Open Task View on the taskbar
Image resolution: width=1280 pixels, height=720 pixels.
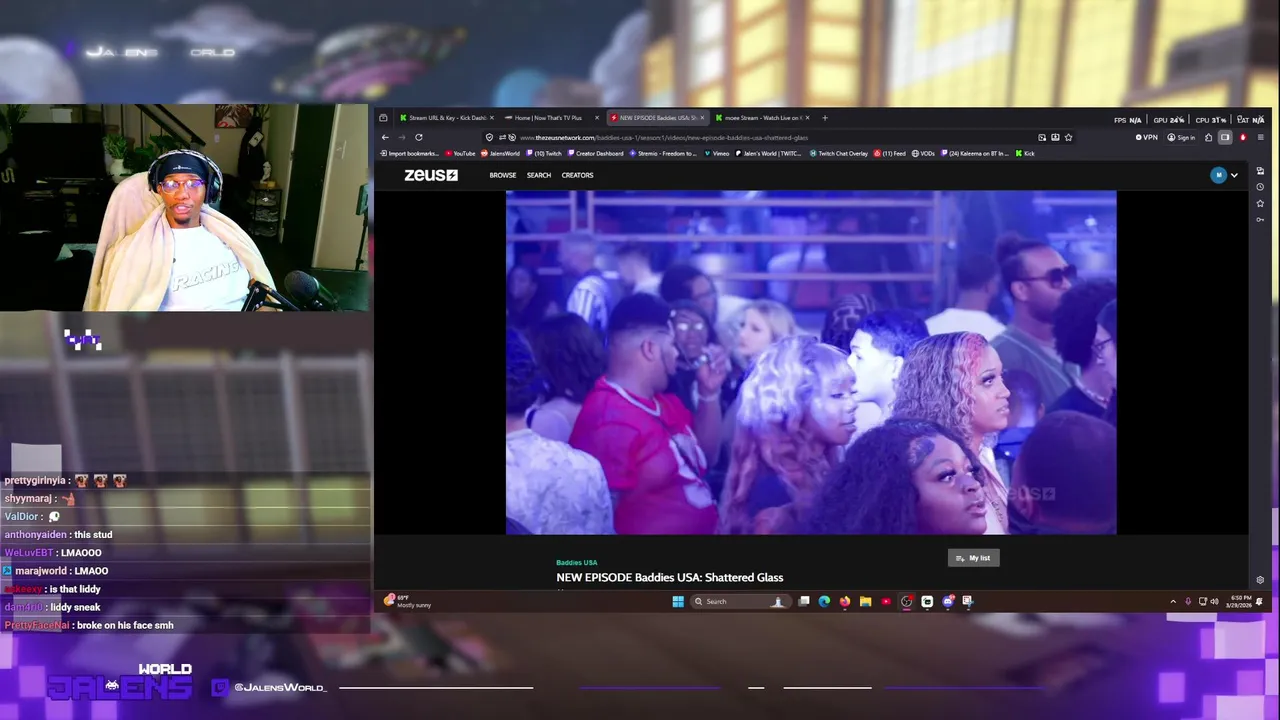[x=804, y=601]
